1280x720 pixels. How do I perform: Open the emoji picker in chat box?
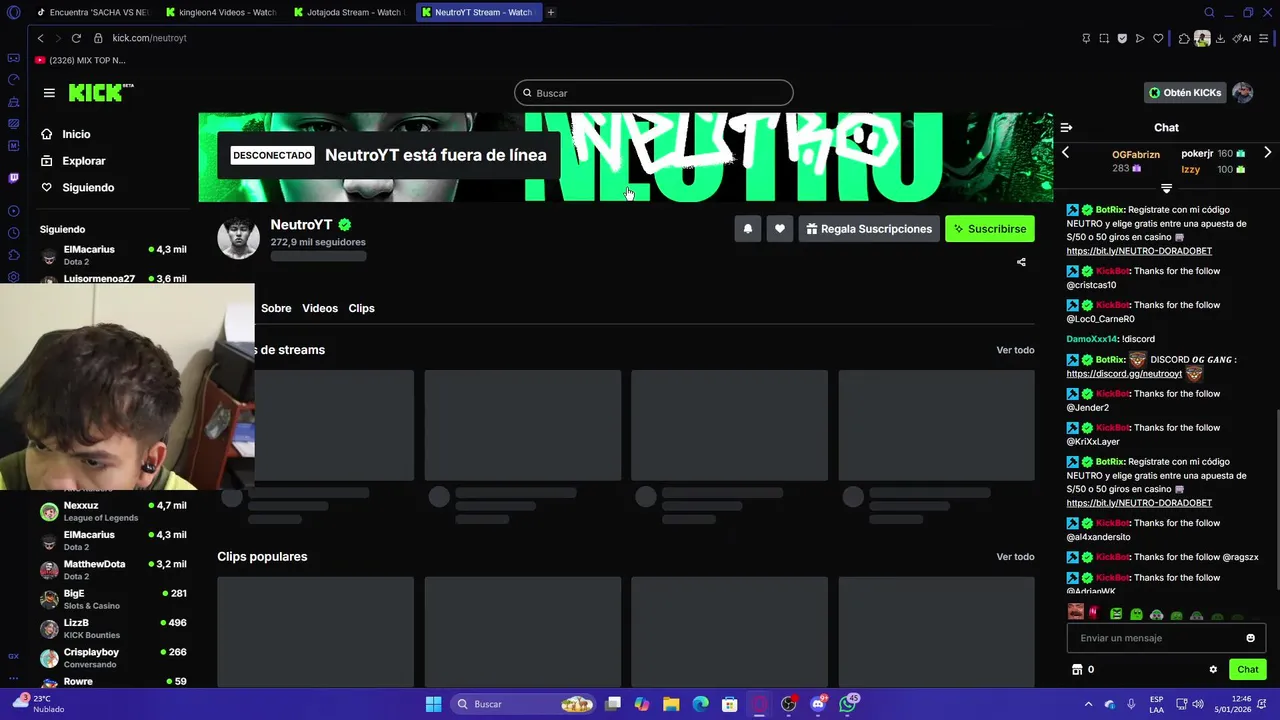1250,638
